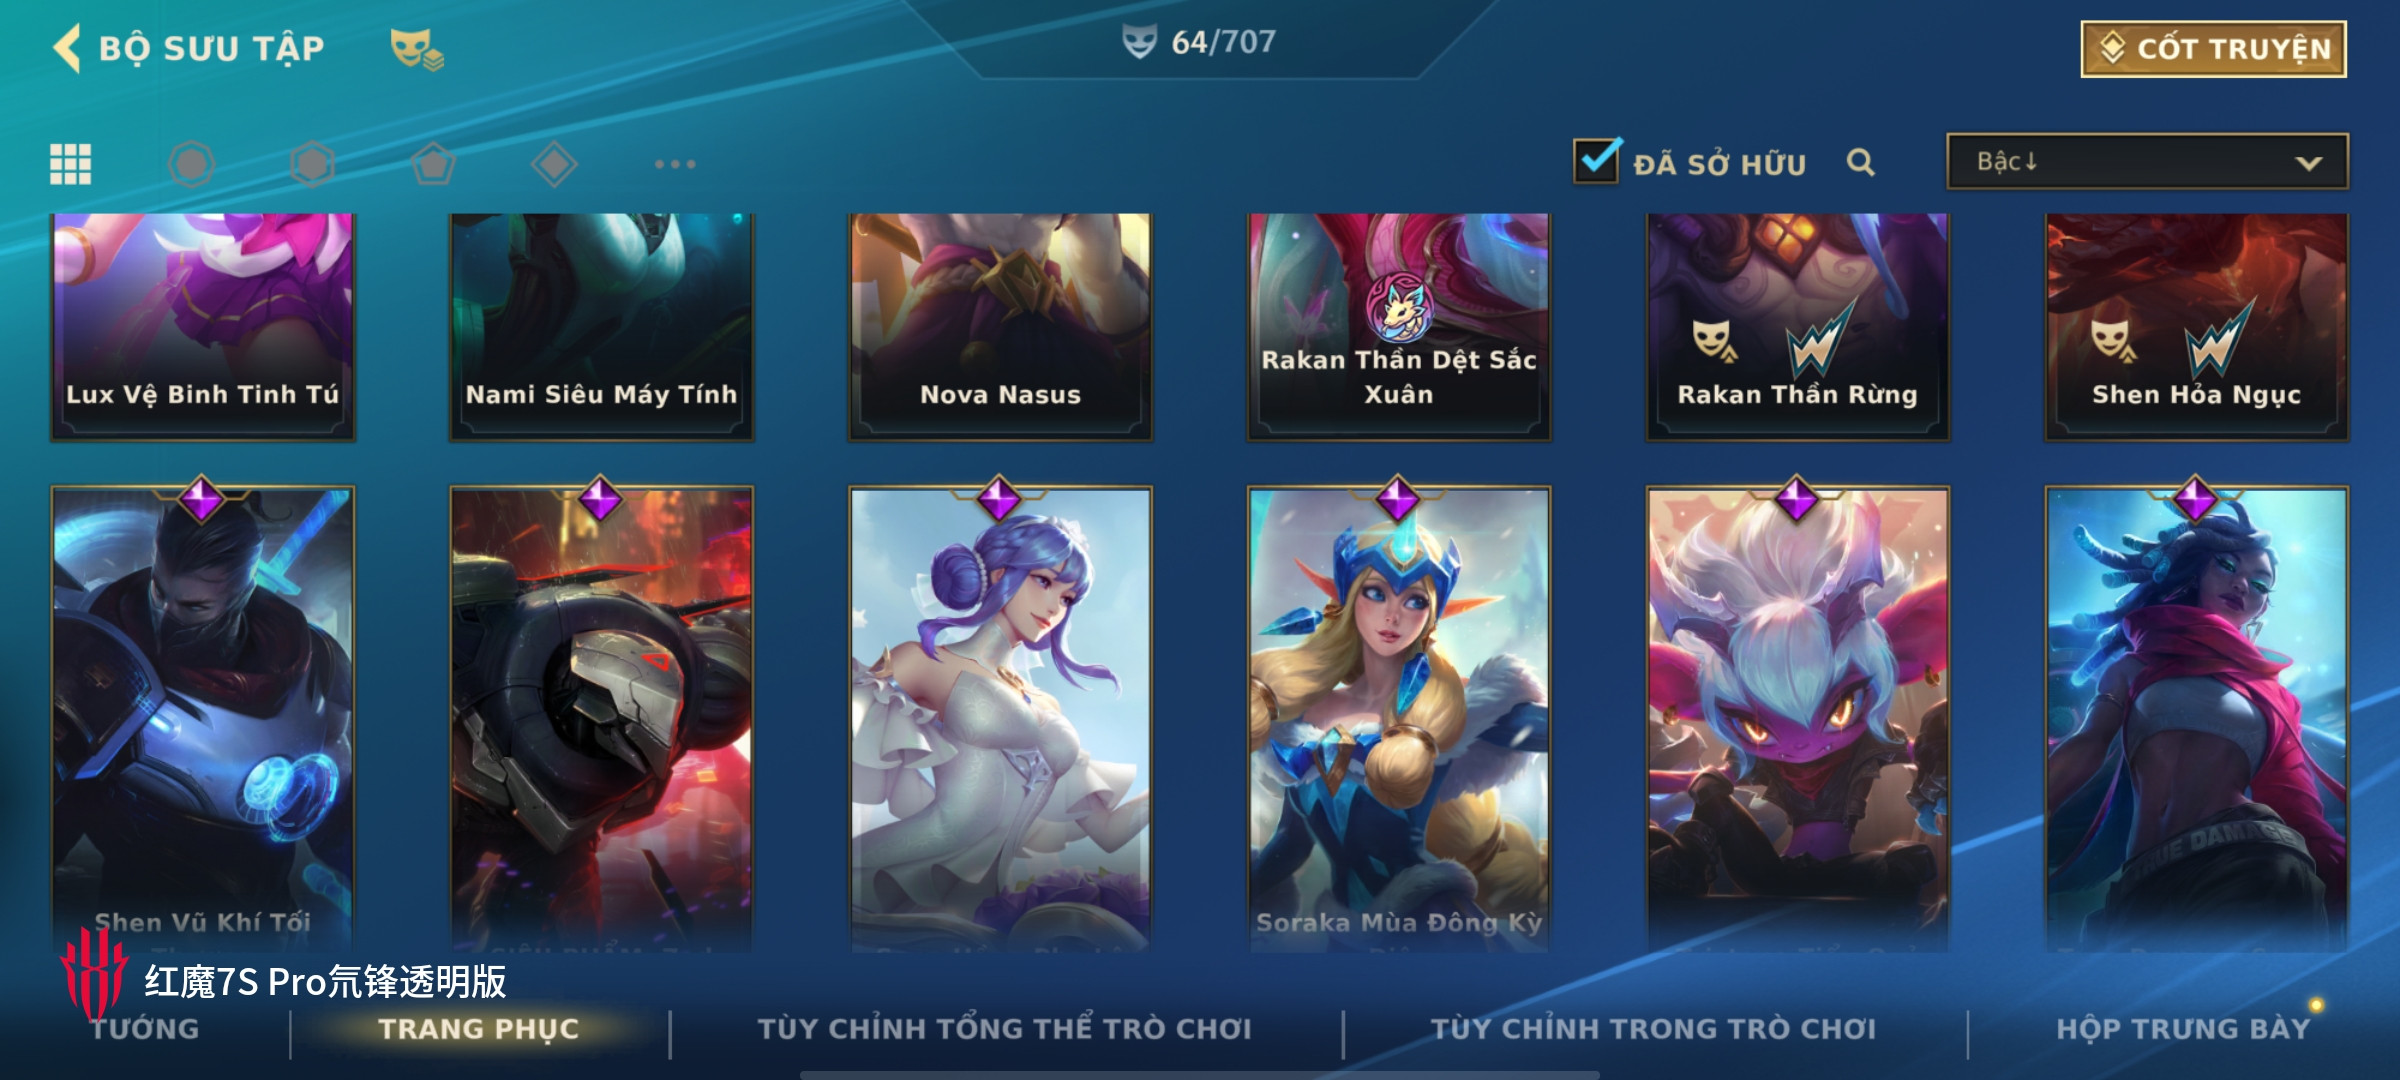Open Tùy Chỉnh Trong Trò Chơi tab
The height and width of the screenshot is (1080, 2400).
(1653, 1029)
